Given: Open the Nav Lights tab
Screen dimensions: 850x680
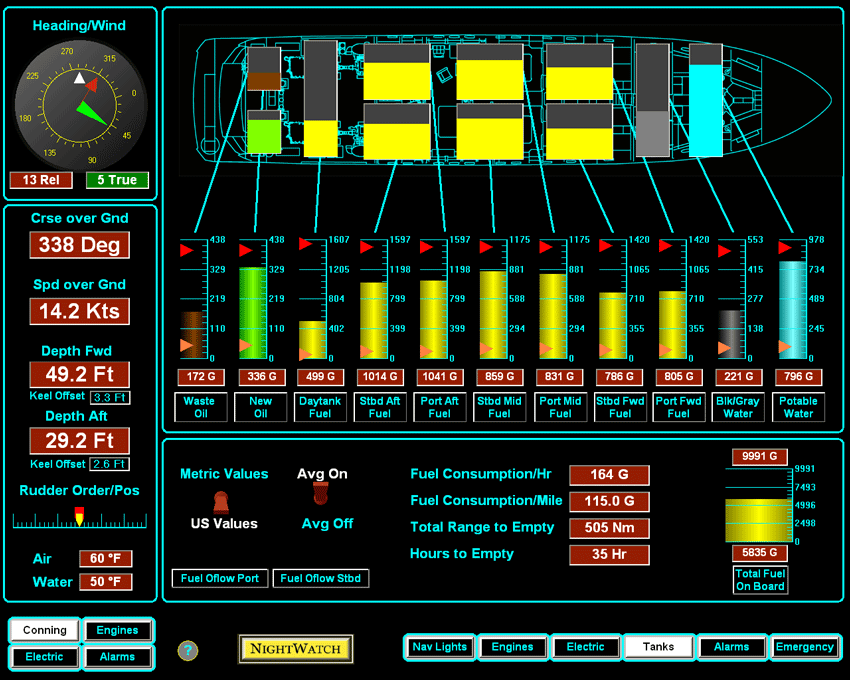Looking at the screenshot, I should coord(439,647).
